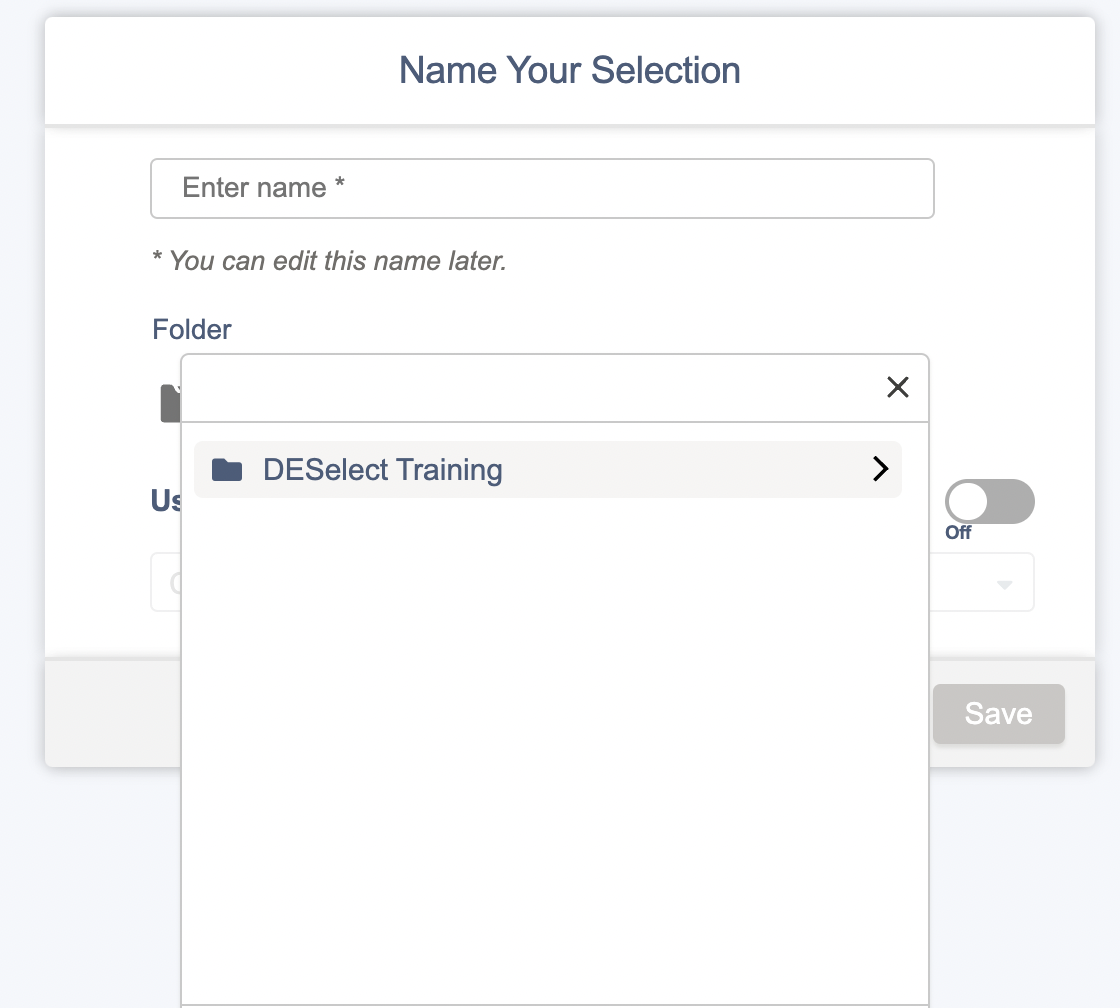Screen dimensions: 1120x1008
Task: Click the Folder label
Action: (191, 329)
